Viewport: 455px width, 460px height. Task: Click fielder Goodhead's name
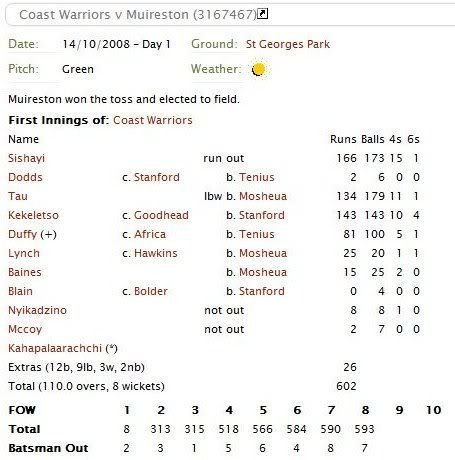(161, 215)
